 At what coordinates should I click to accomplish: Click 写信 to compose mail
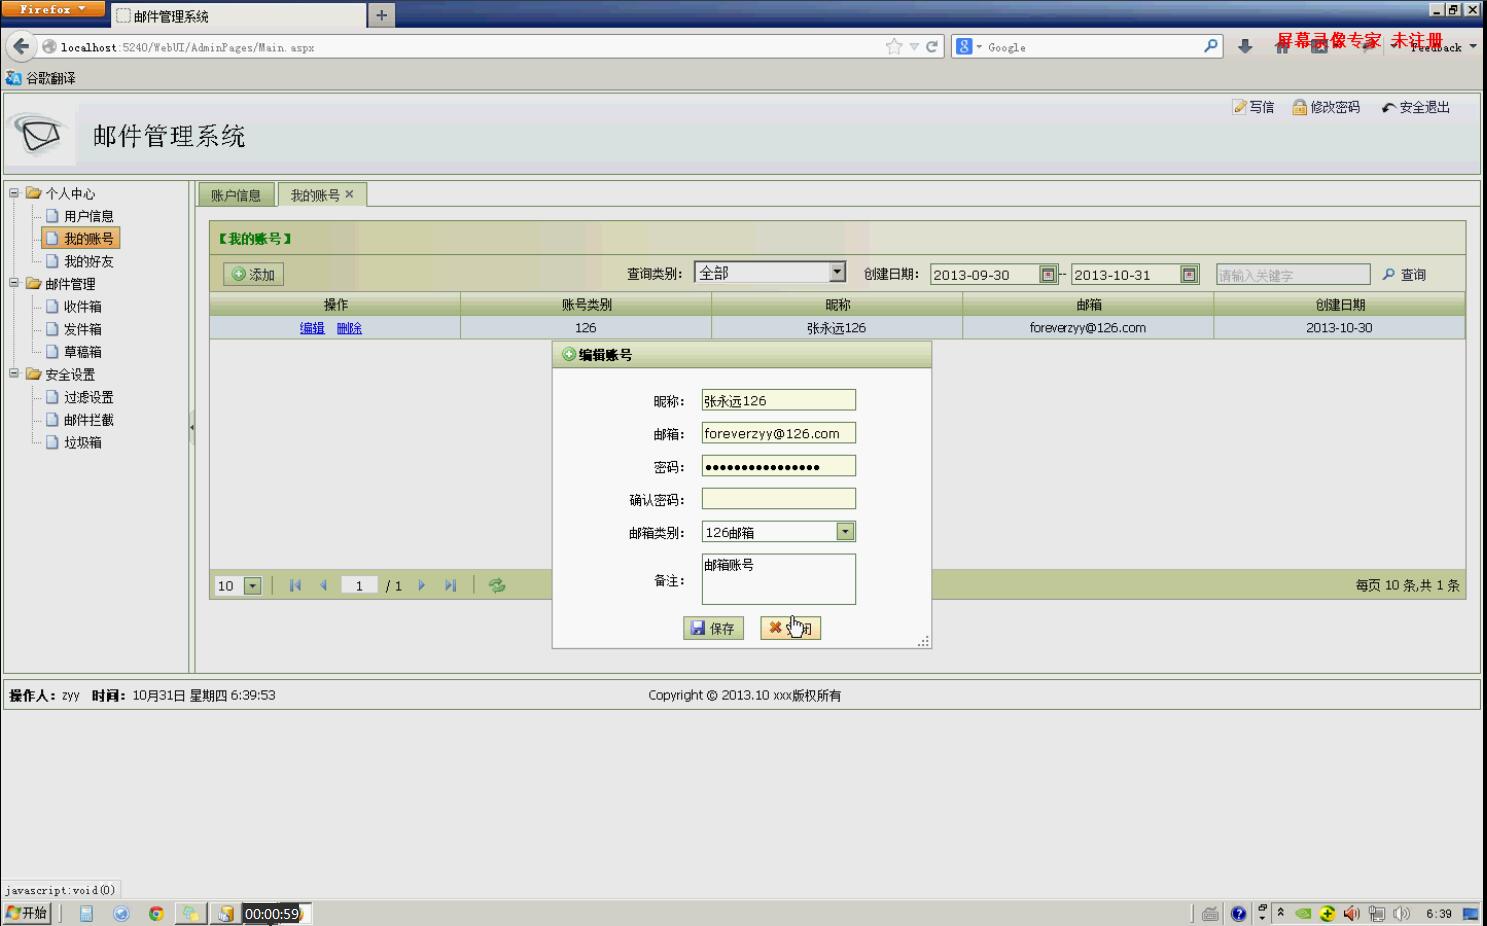pos(1253,107)
